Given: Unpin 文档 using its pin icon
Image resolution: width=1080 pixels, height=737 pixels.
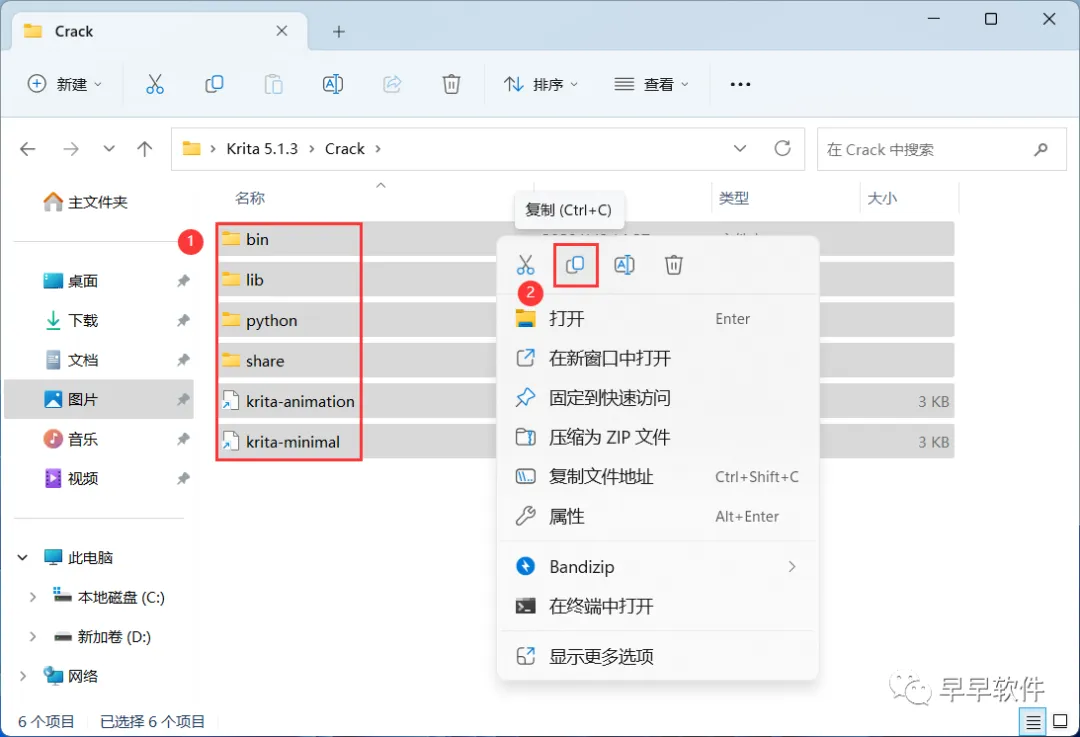Looking at the screenshot, I should [x=183, y=360].
